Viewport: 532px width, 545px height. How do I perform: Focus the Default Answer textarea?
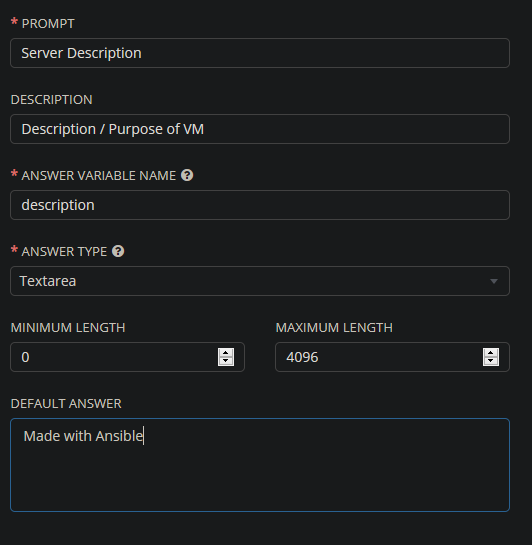(260, 465)
